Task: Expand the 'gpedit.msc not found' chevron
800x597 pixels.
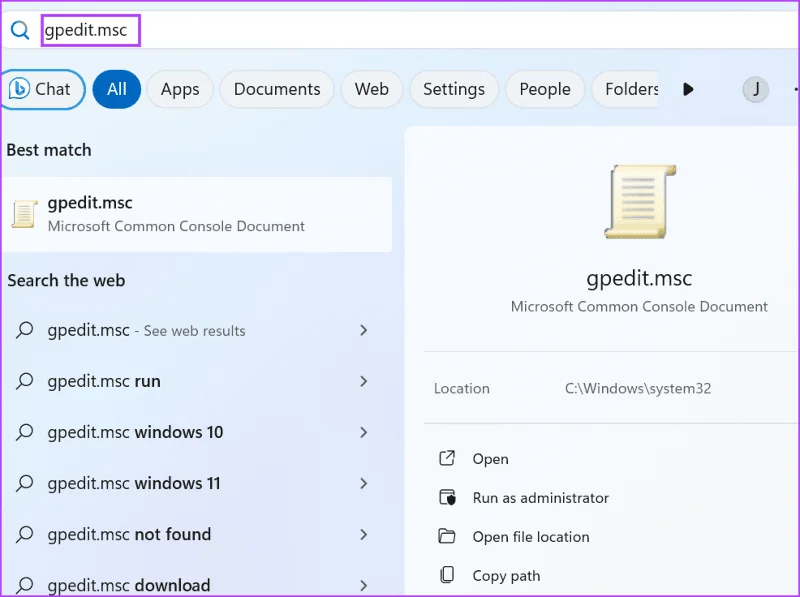Action: (363, 534)
